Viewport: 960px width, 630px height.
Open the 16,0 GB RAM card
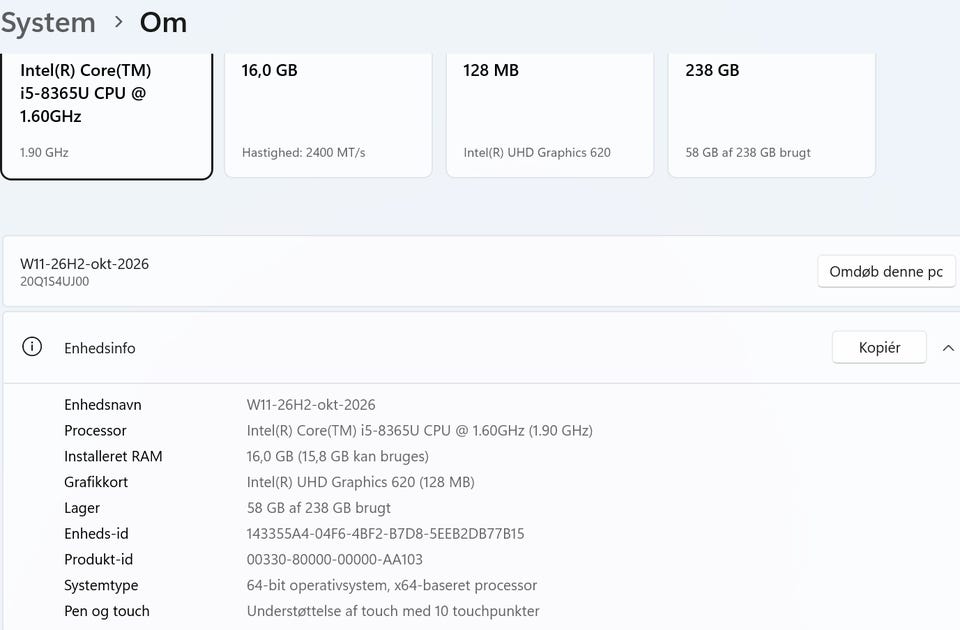328,115
